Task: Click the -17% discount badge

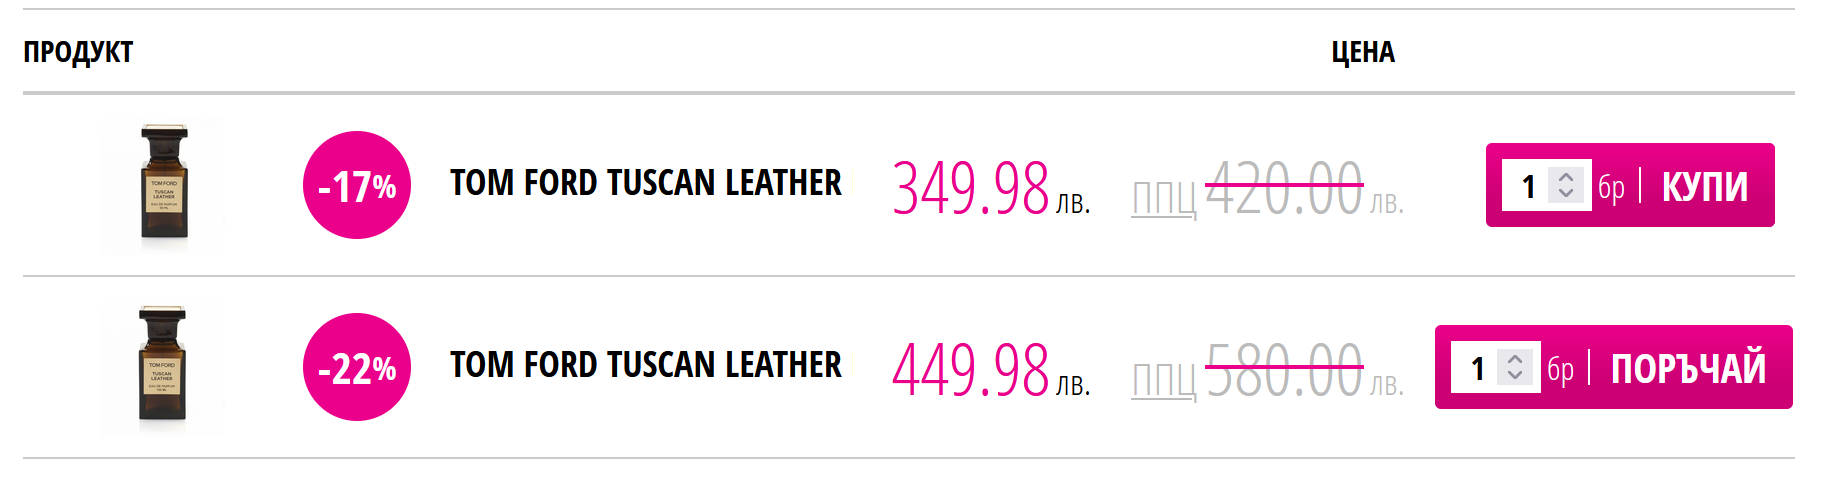Action: click(x=357, y=185)
